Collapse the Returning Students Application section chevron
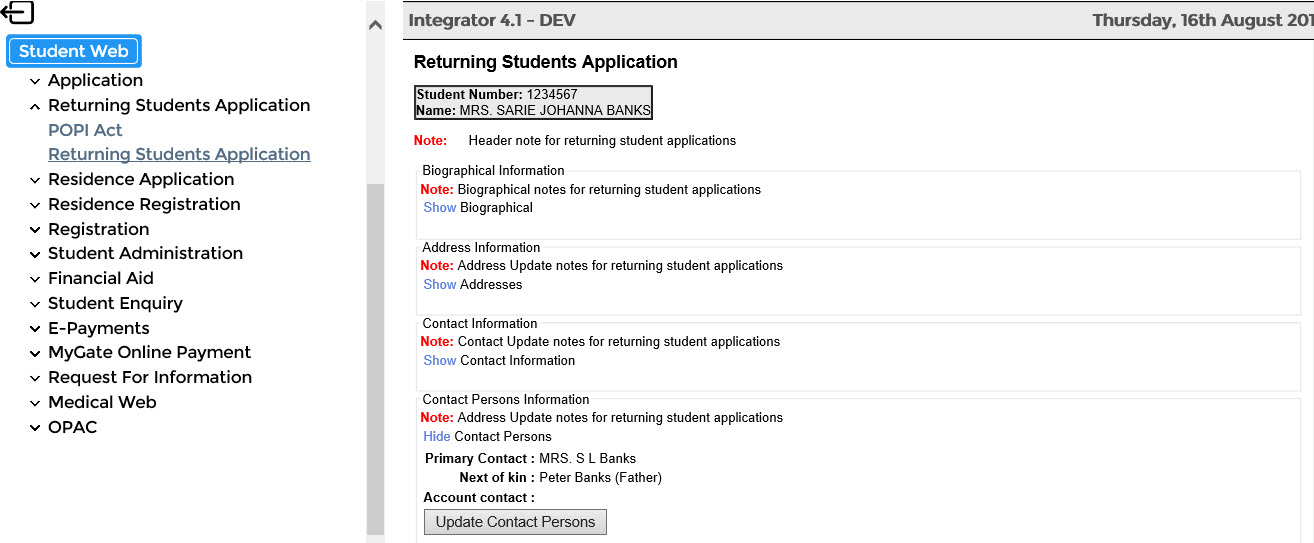The height and width of the screenshot is (543, 1314). [35, 106]
